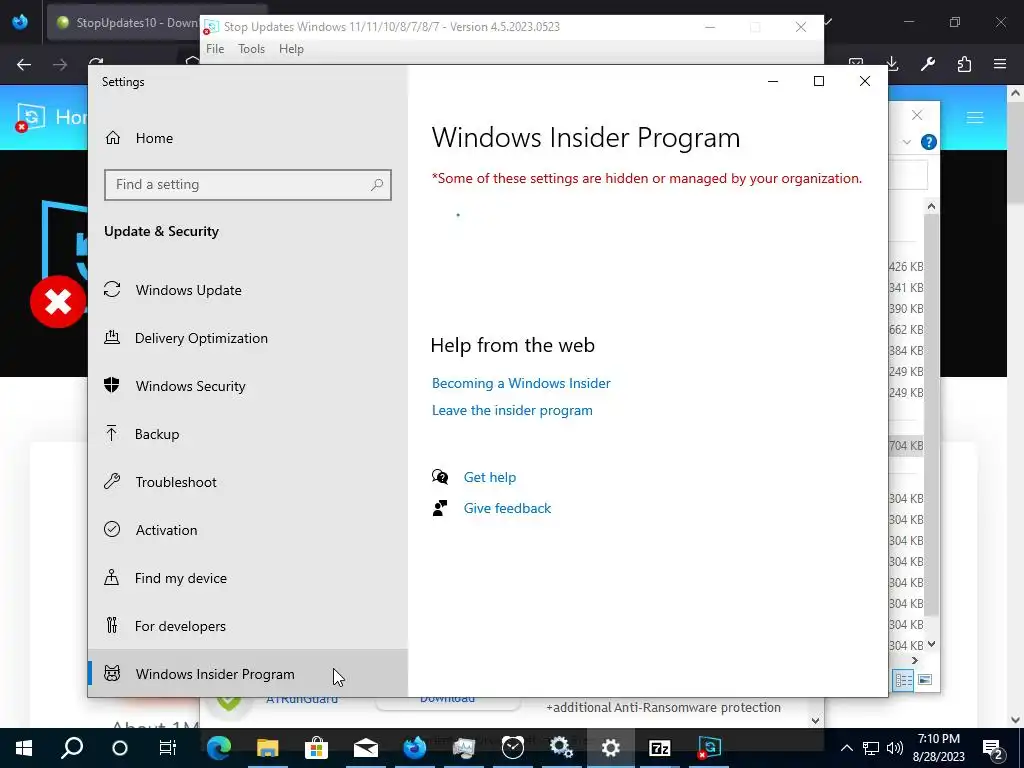Open the clock app on taskbar

click(x=513, y=748)
